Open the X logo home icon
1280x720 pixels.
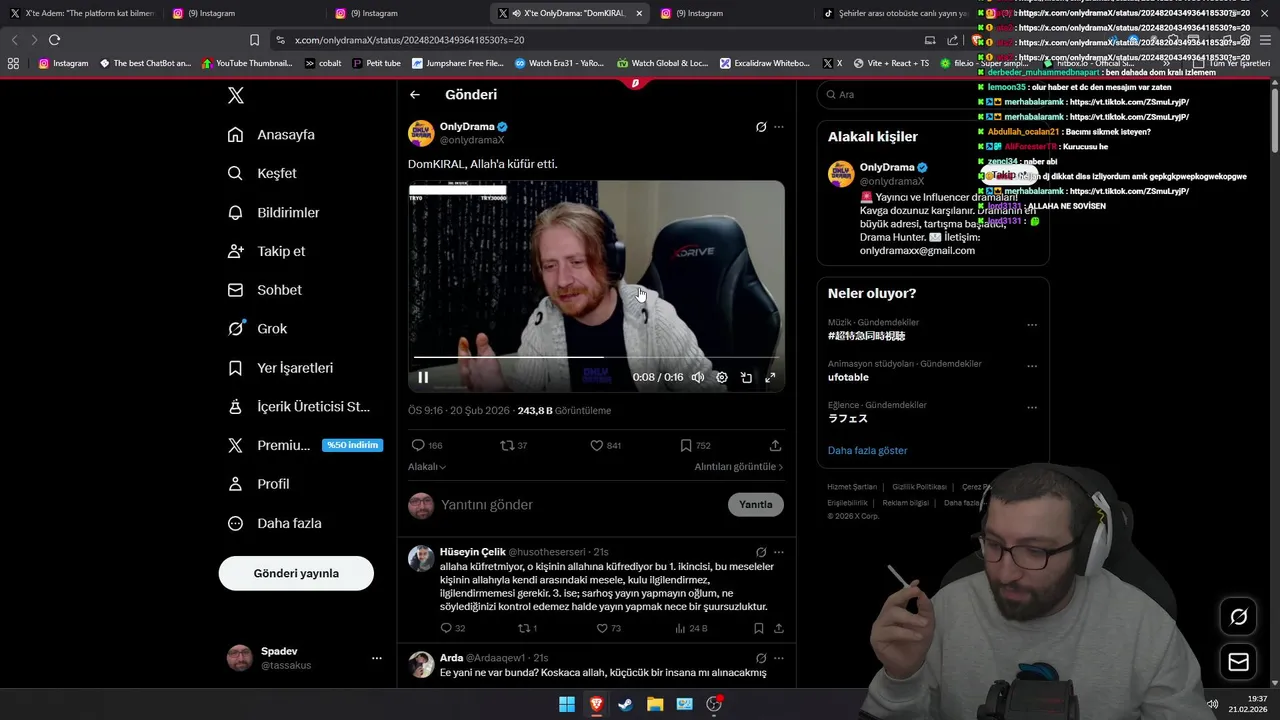pyautogui.click(x=235, y=95)
